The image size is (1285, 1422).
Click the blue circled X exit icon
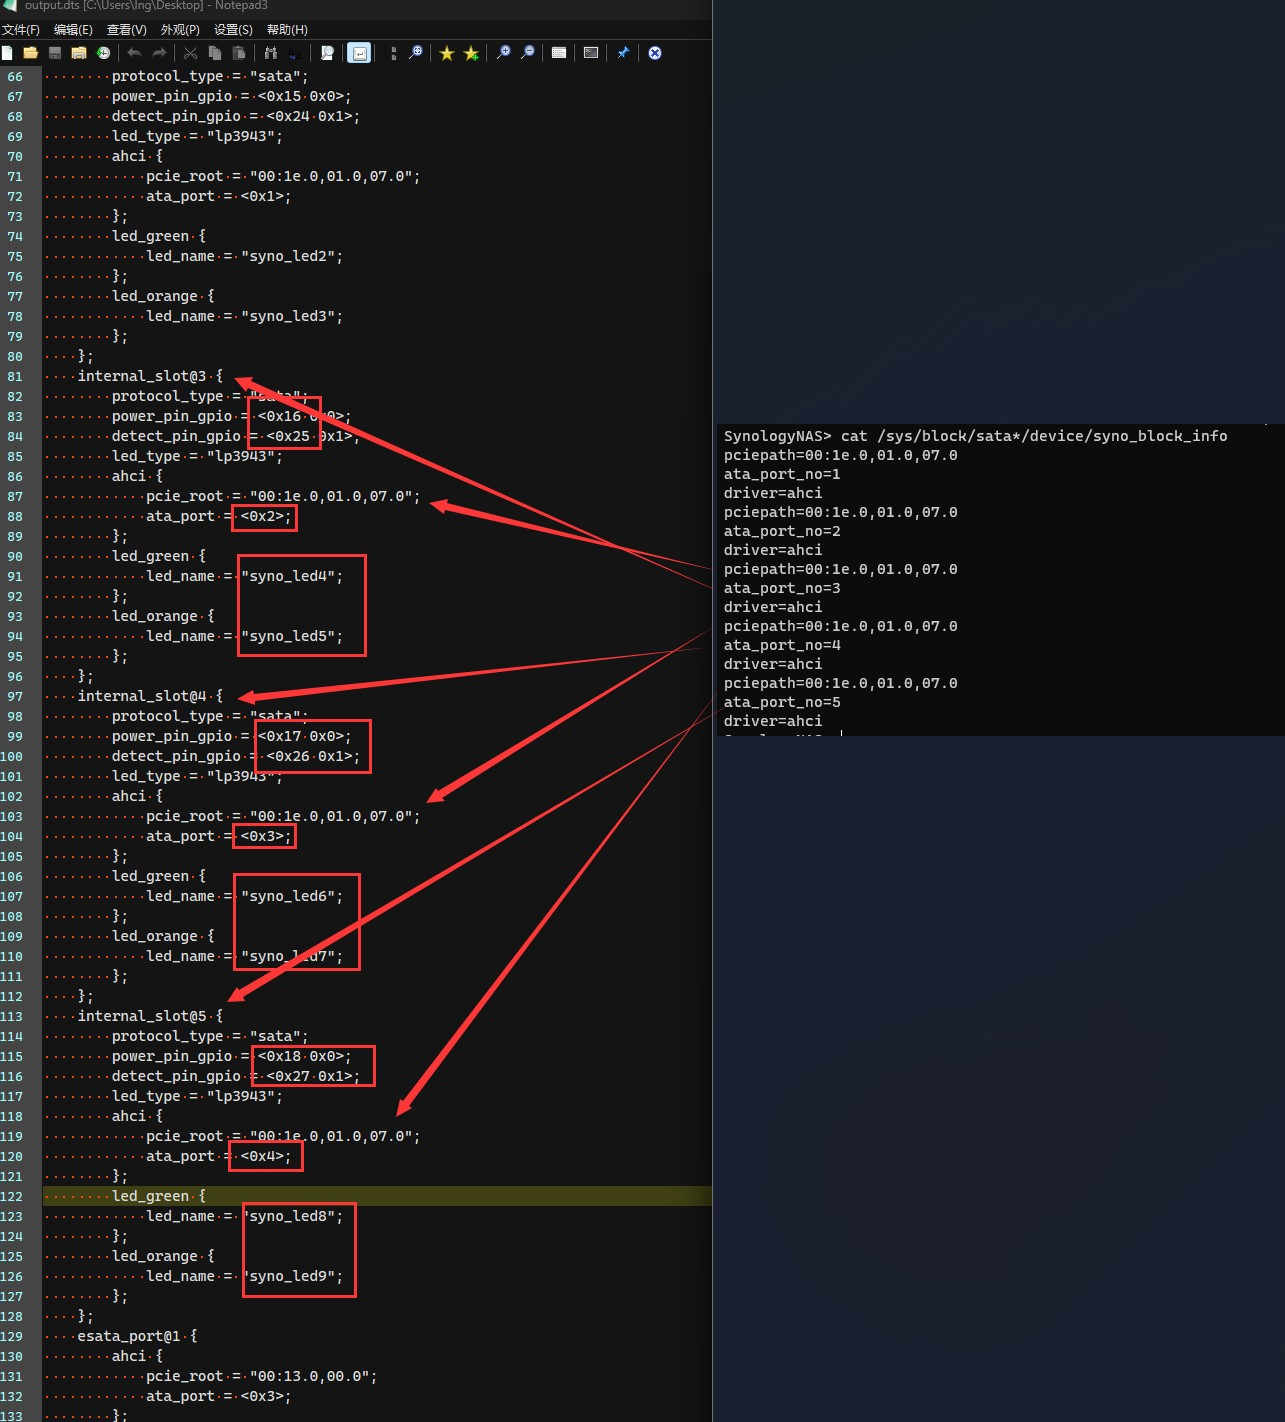click(x=655, y=53)
